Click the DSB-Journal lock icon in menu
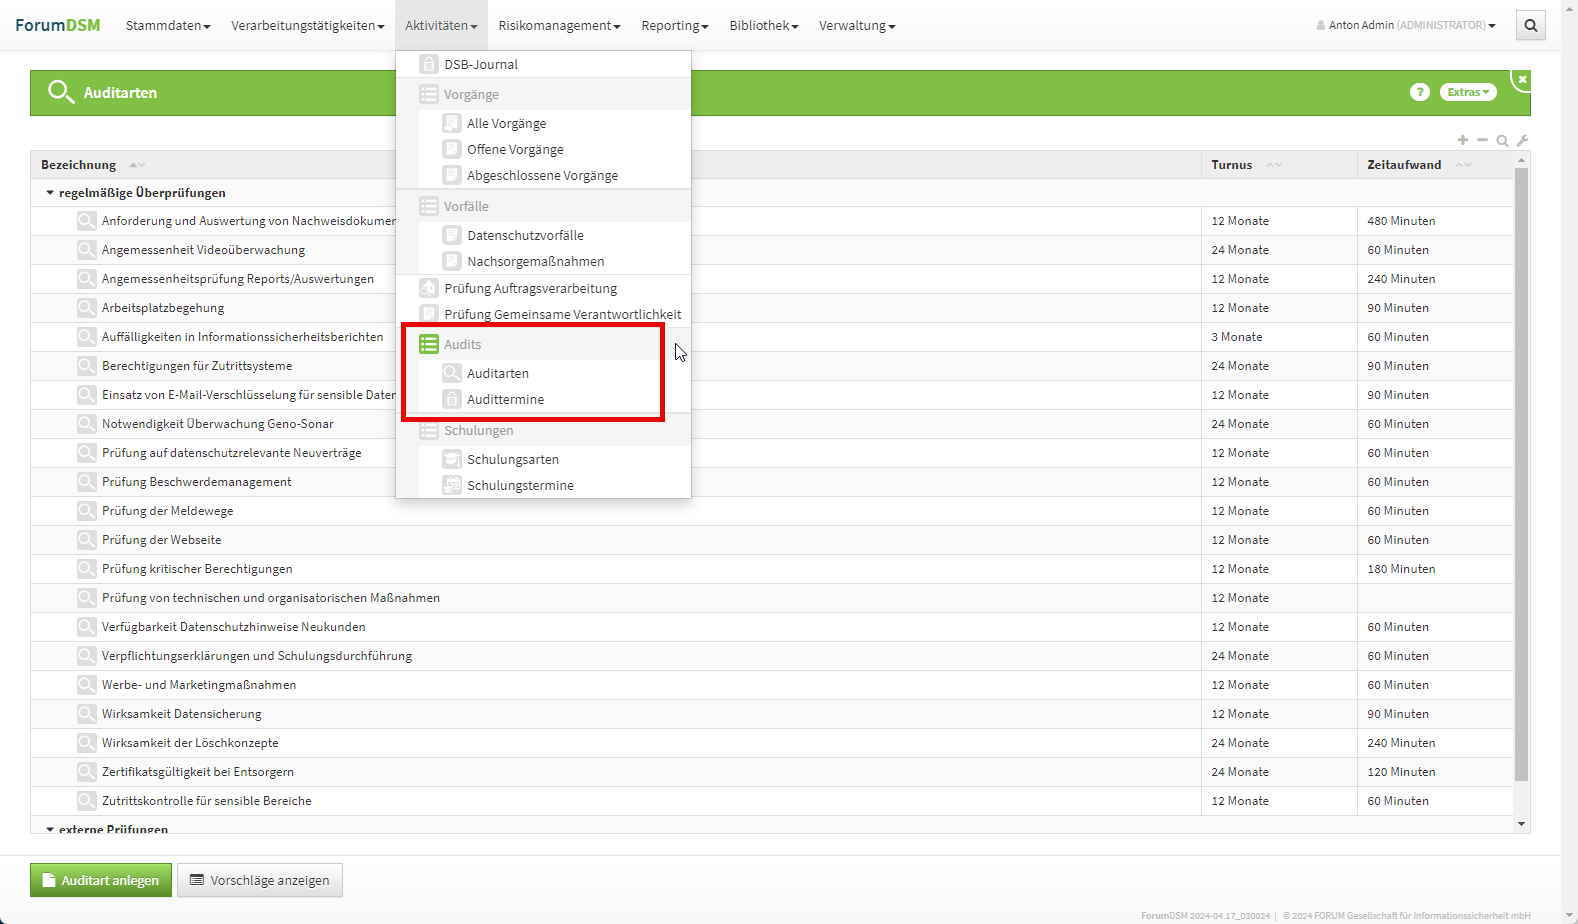 429,64
